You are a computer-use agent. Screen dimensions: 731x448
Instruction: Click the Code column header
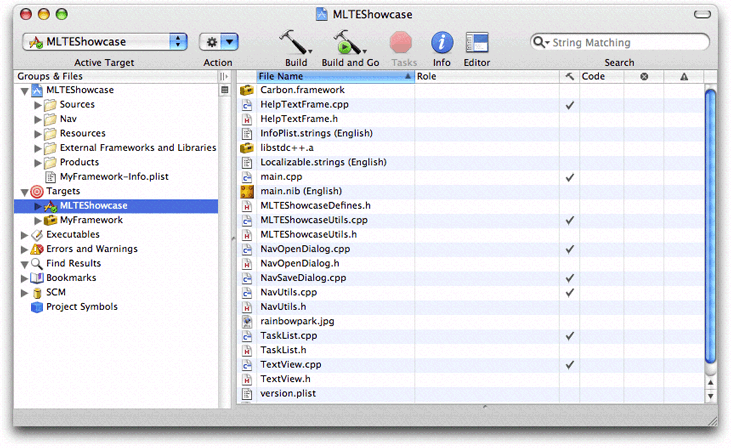[601, 76]
